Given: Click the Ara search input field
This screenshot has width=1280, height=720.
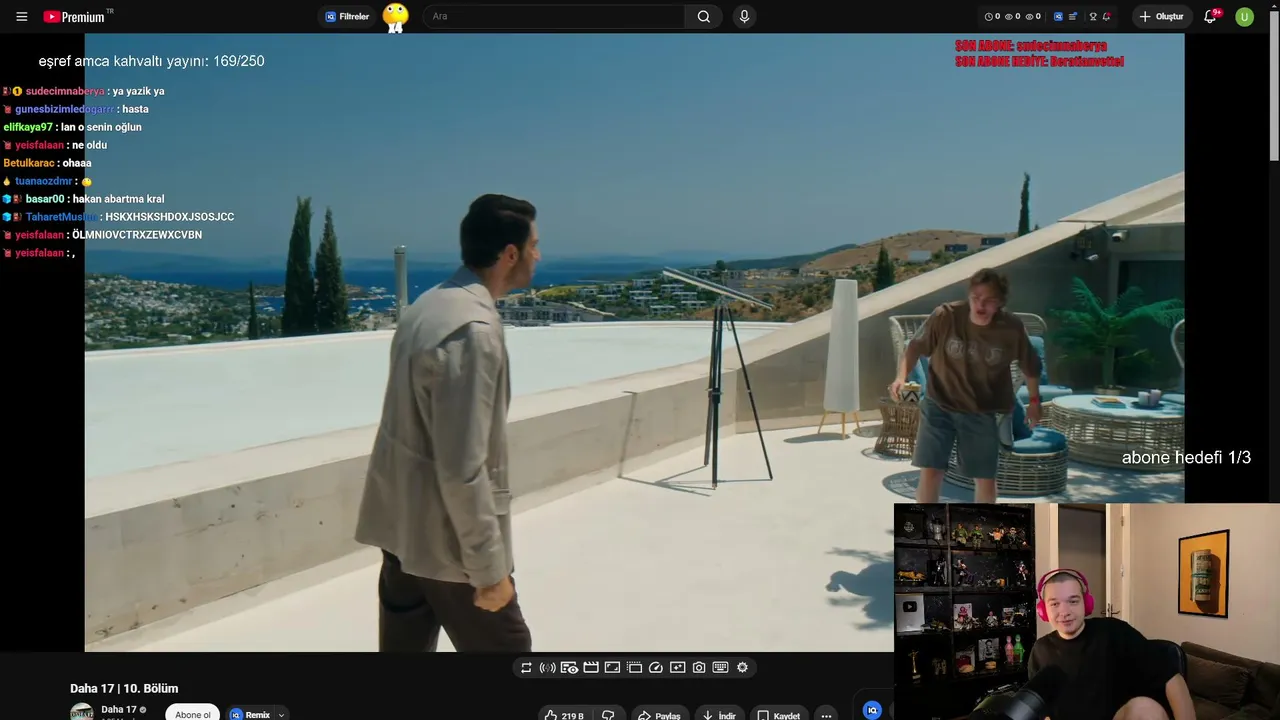Looking at the screenshot, I should (553, 17).
